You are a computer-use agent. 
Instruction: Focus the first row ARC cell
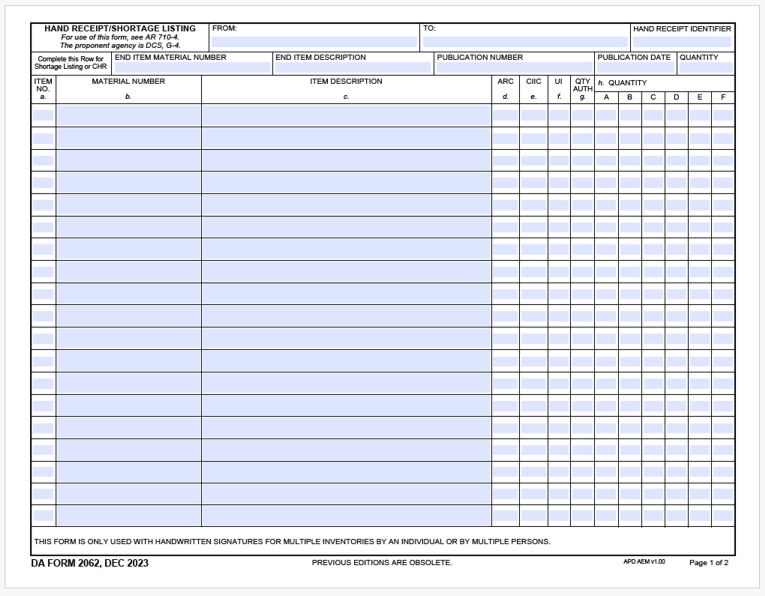505,115
